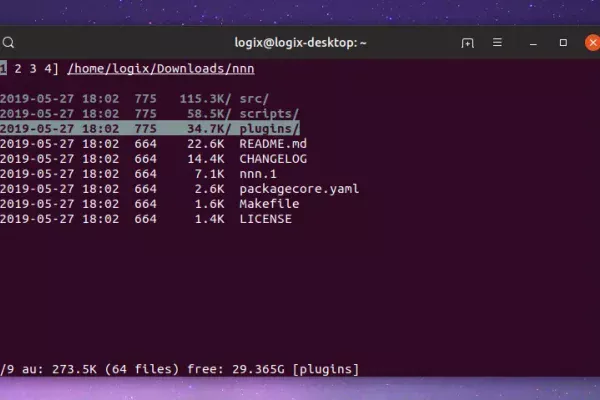Open the terminal search icon

[x=8, y=42]
